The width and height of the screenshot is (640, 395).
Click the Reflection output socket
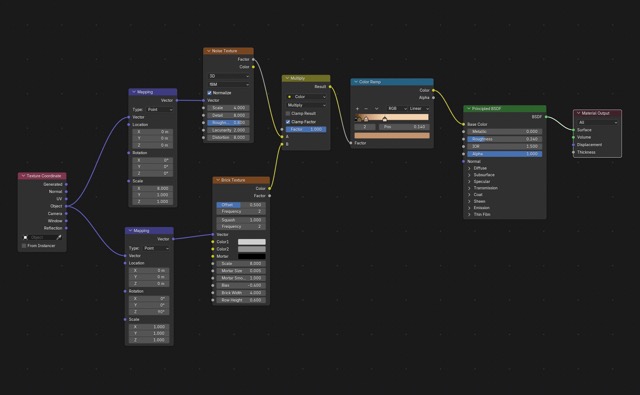click(66, 228)
